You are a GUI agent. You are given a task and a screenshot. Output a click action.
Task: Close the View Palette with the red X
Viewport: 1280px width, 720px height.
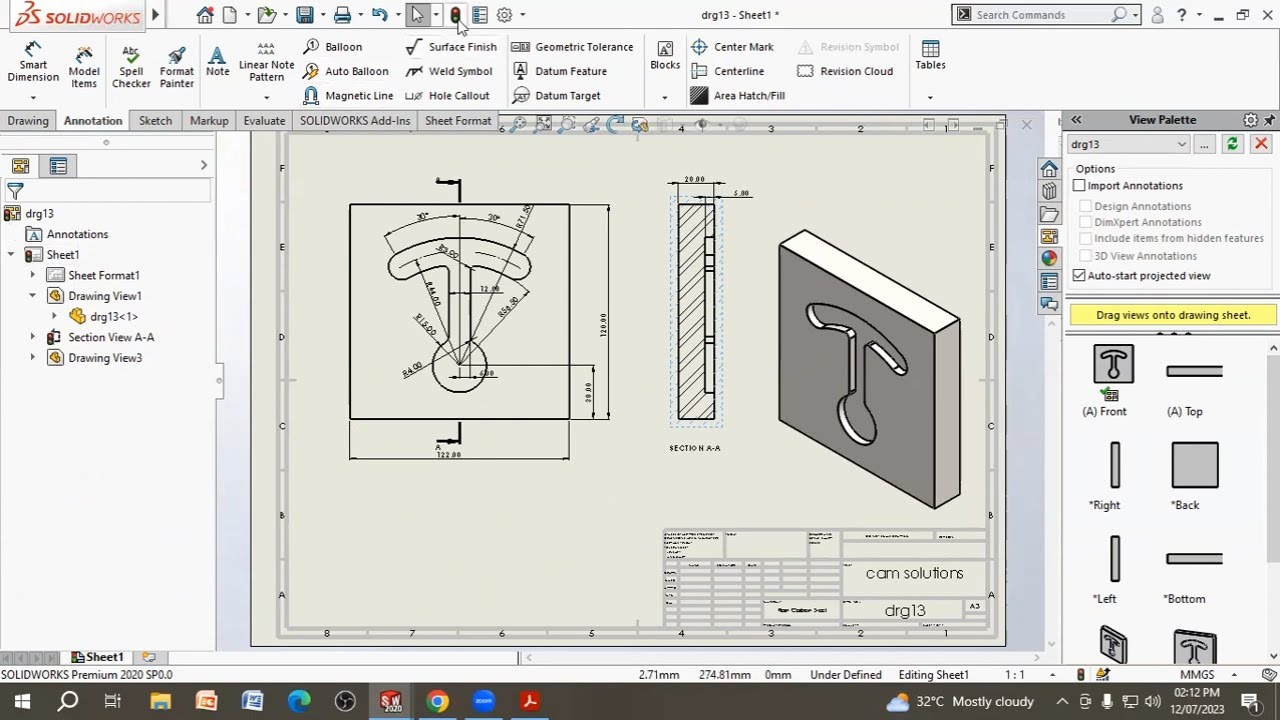pos(1261,144)
